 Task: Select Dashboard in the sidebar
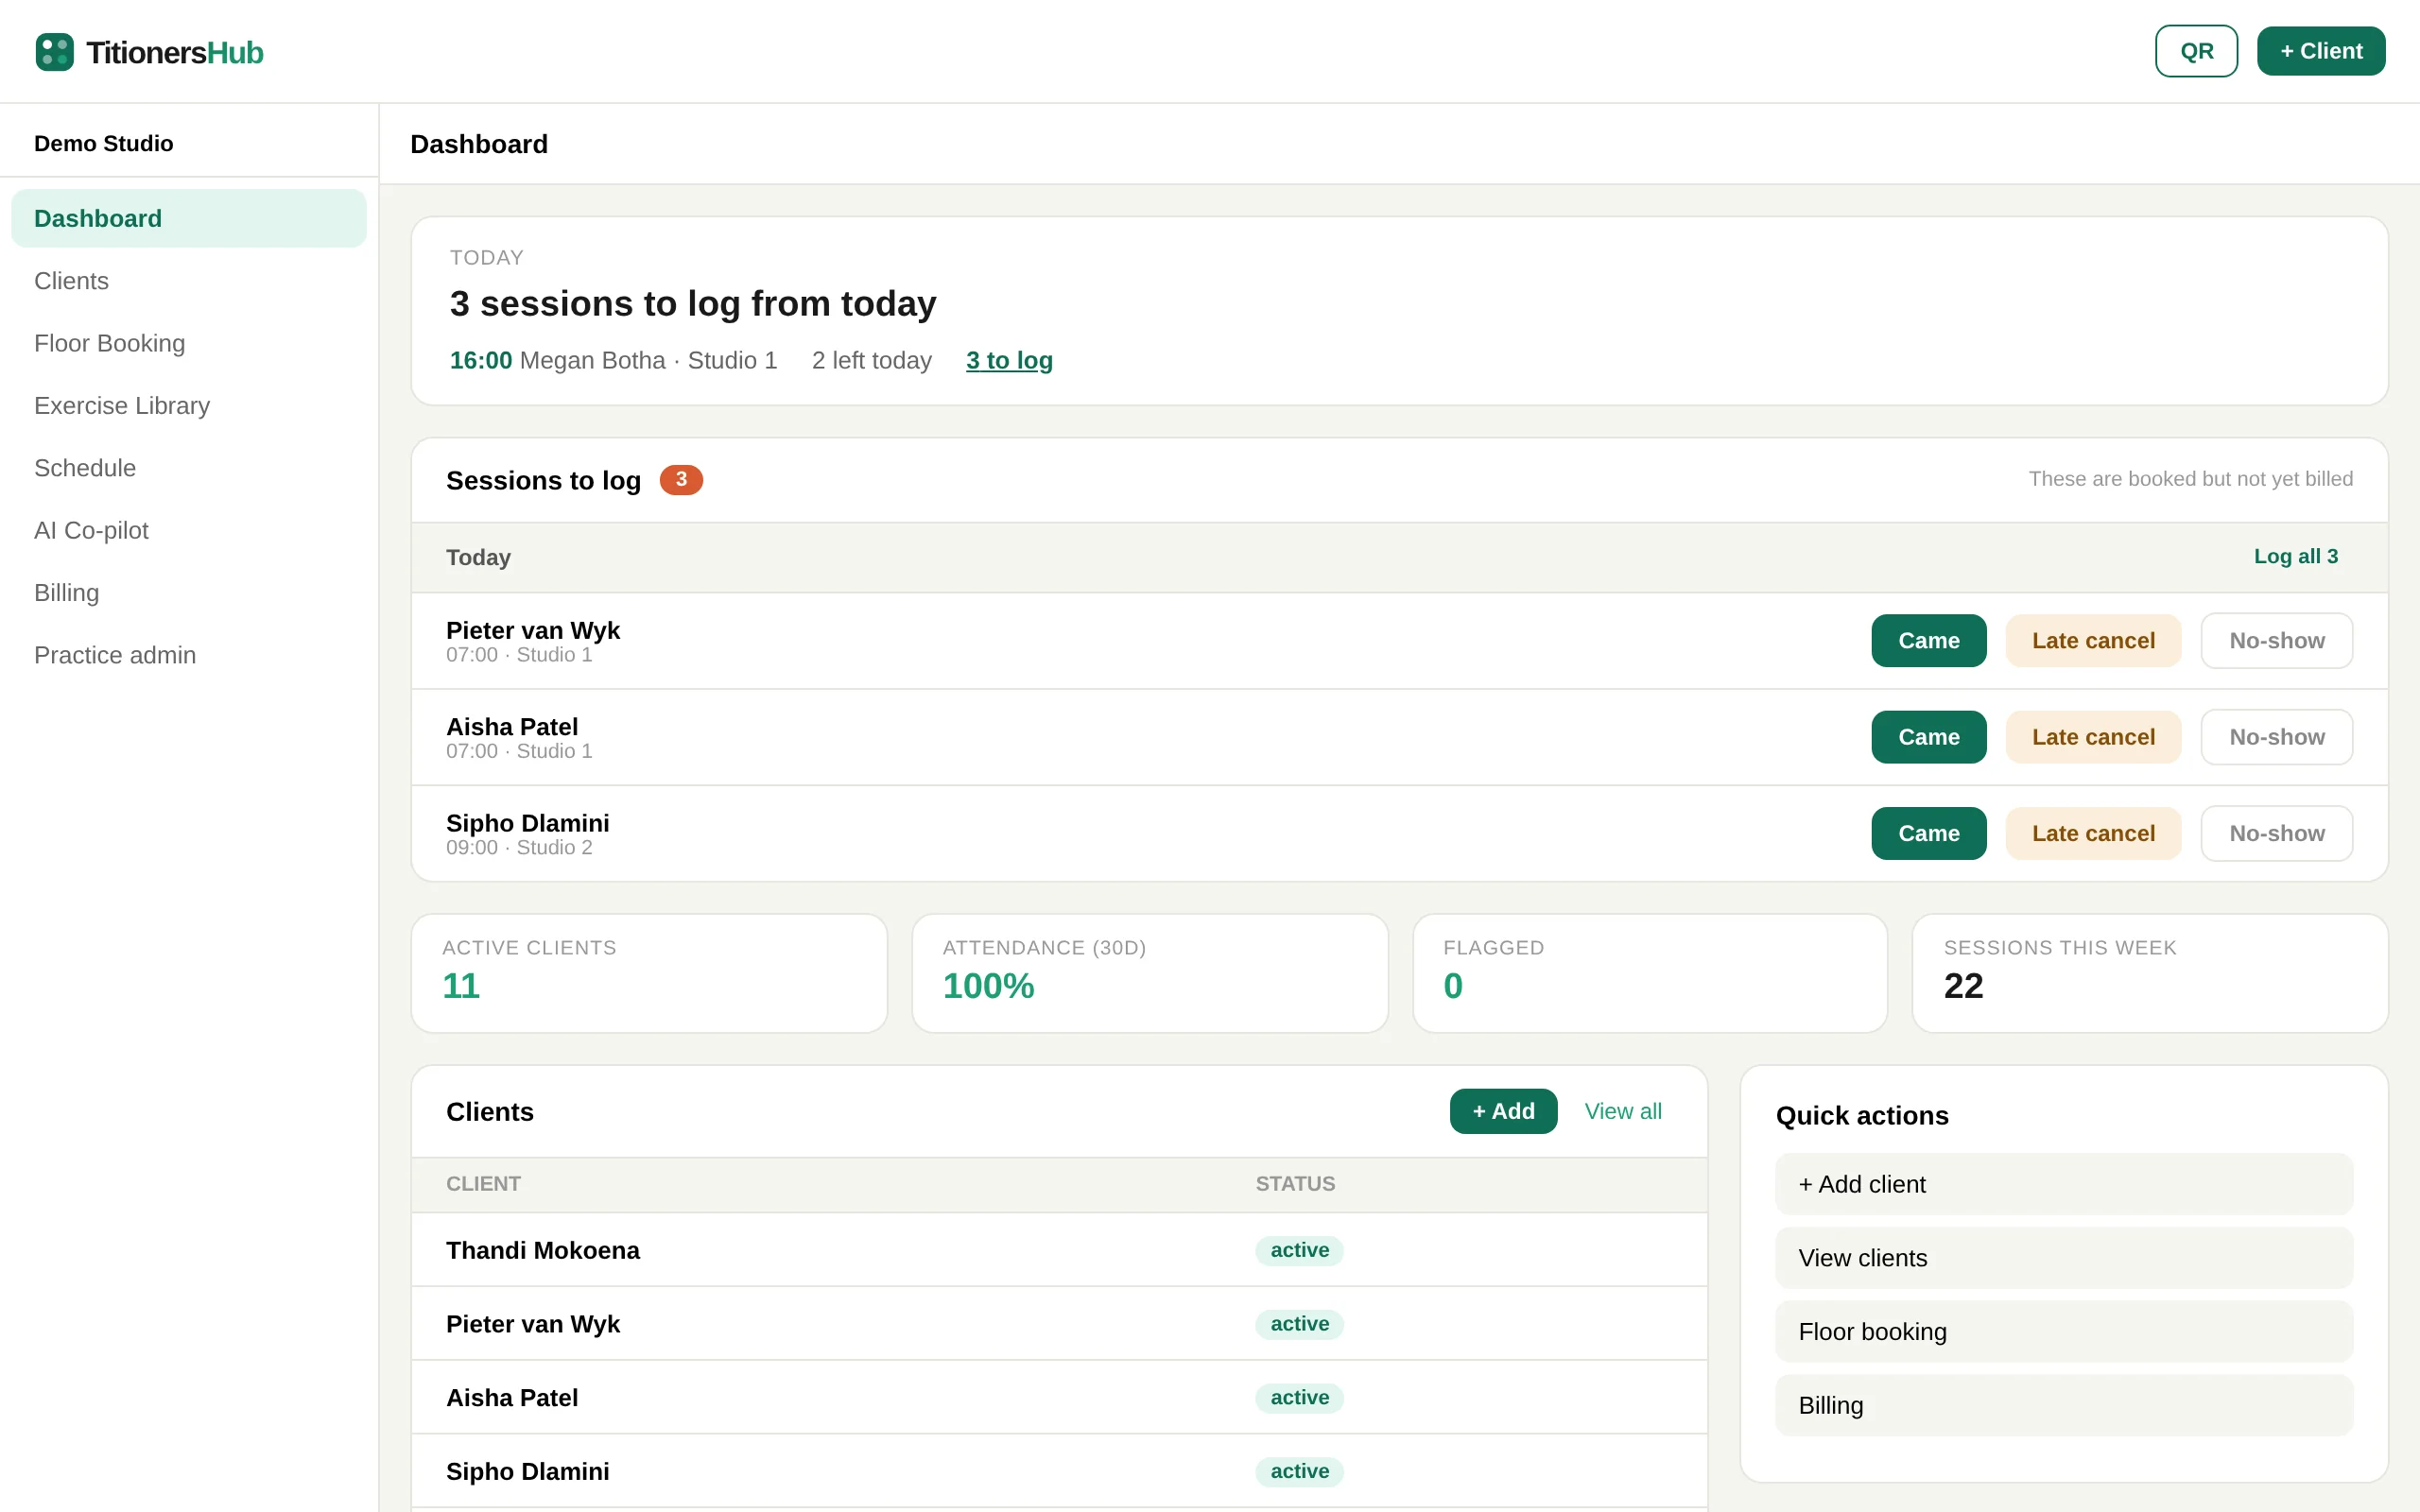[x=189, y=218]
